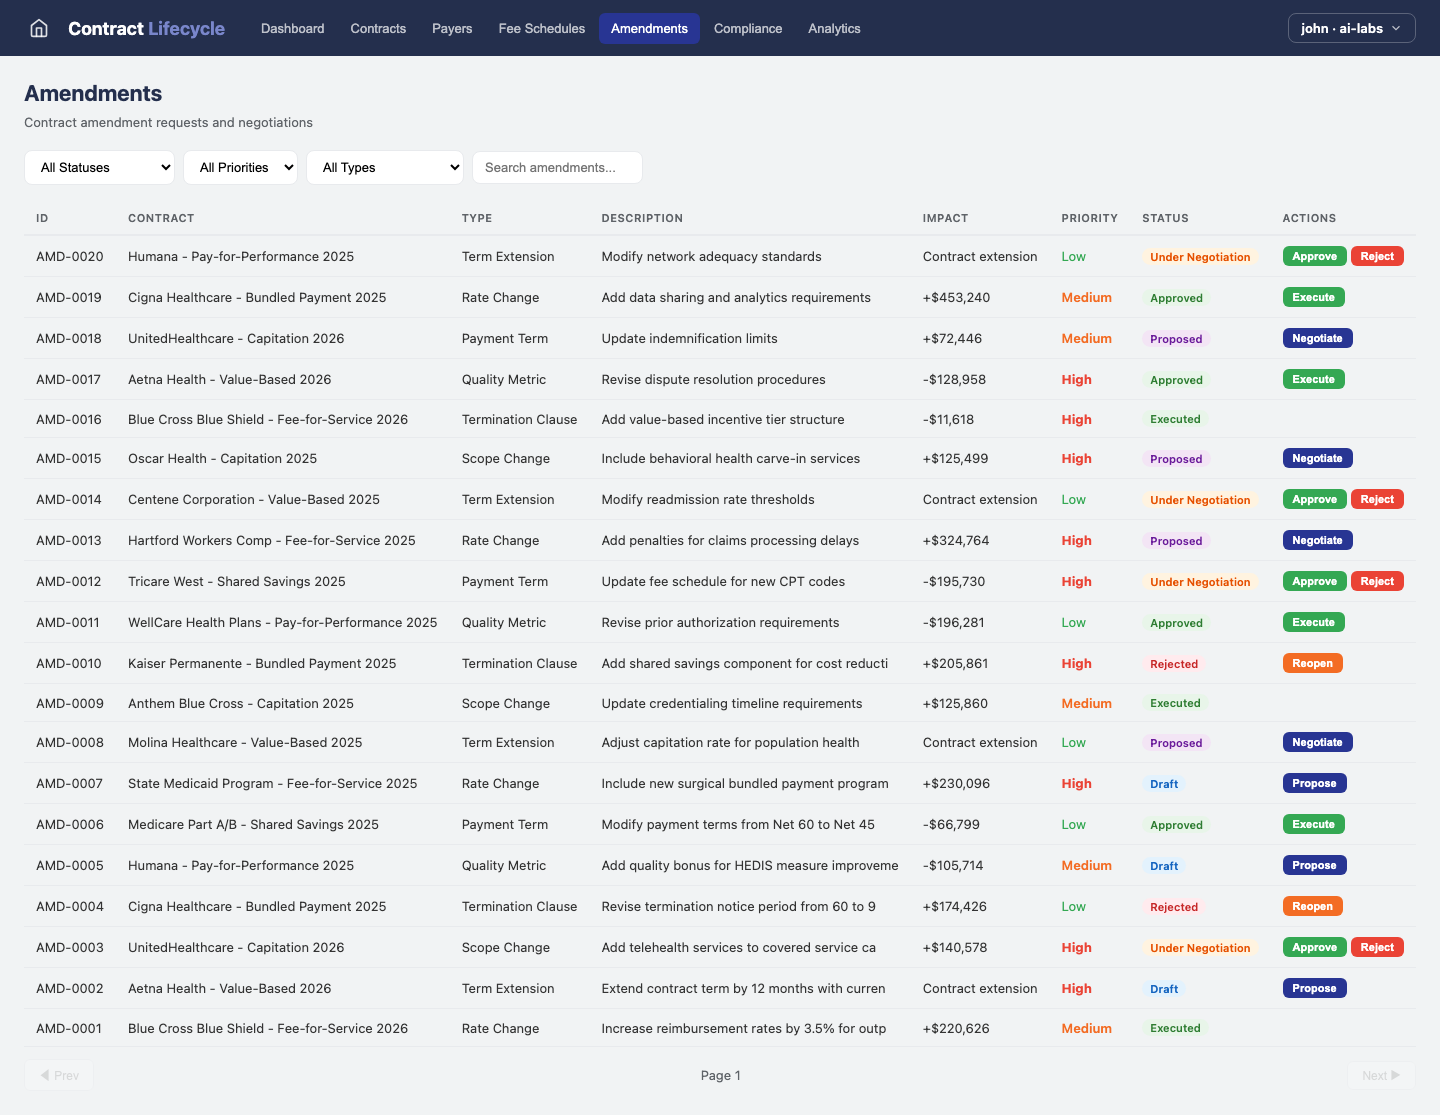Open the All Statuses filter dropdown

coord(99,167)
